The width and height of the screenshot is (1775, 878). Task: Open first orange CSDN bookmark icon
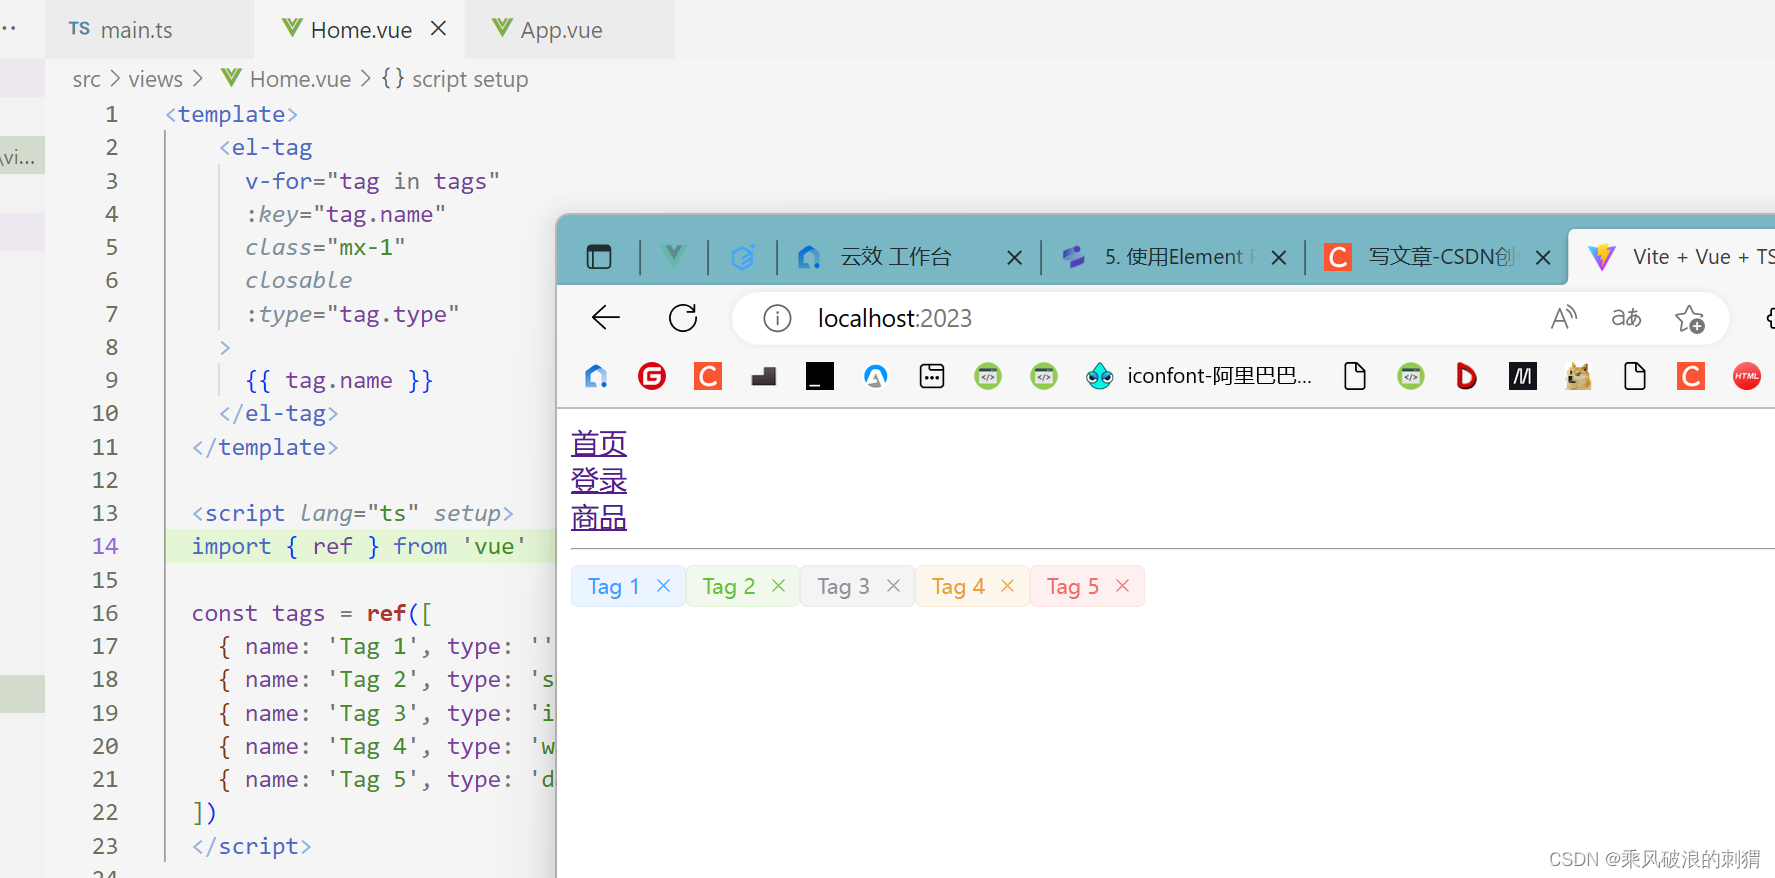coord(708,376)
